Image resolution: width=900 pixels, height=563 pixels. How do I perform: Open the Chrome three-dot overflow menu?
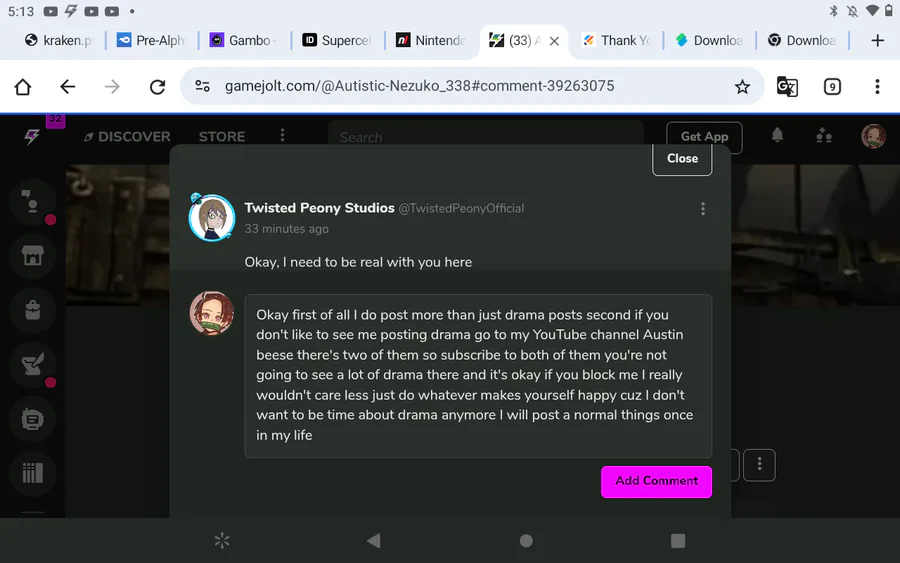[876, 87]
